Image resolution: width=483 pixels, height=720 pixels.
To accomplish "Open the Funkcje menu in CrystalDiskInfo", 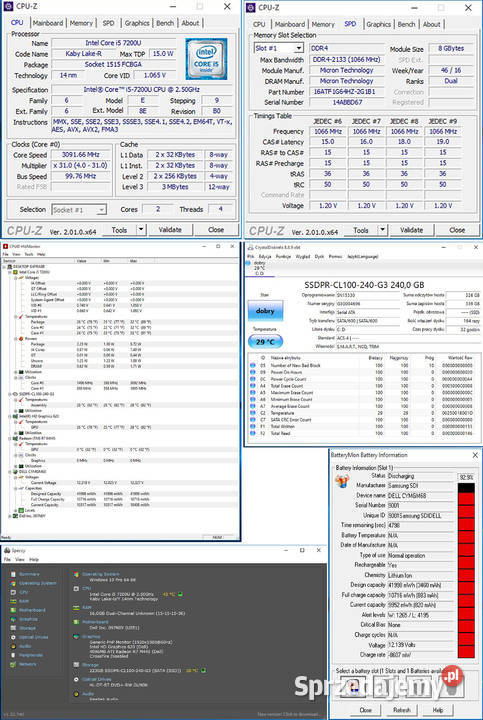I will coord(283,257).
